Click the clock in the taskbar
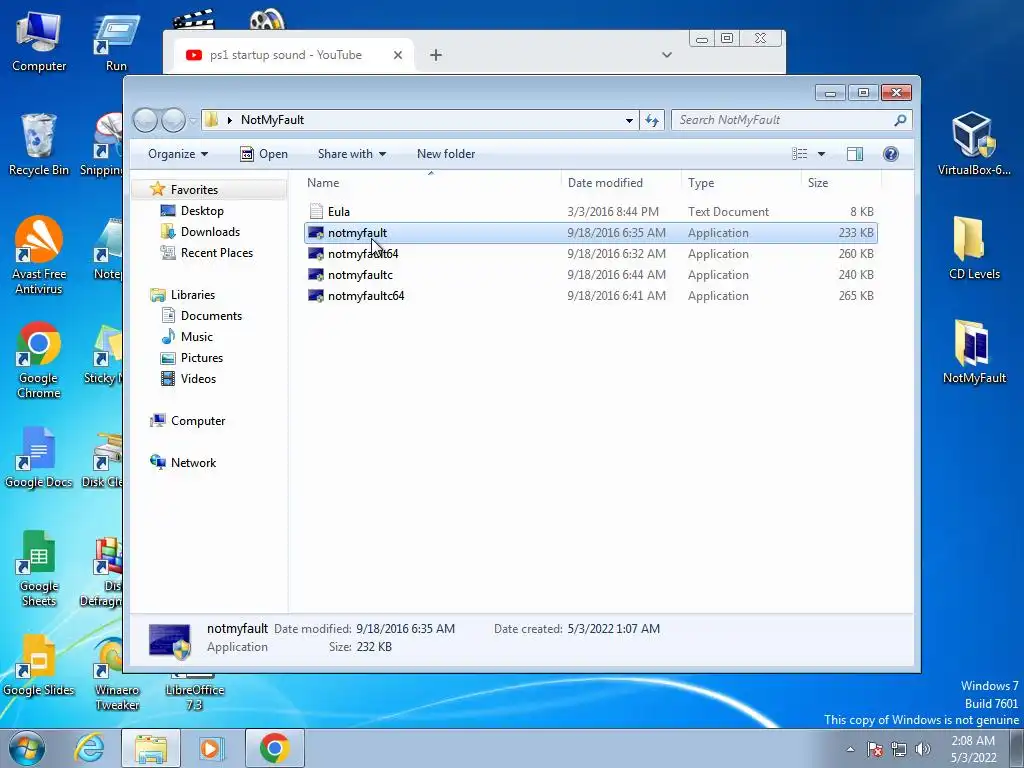Viewport: 1024px width, 768px height. coord(973,749)
